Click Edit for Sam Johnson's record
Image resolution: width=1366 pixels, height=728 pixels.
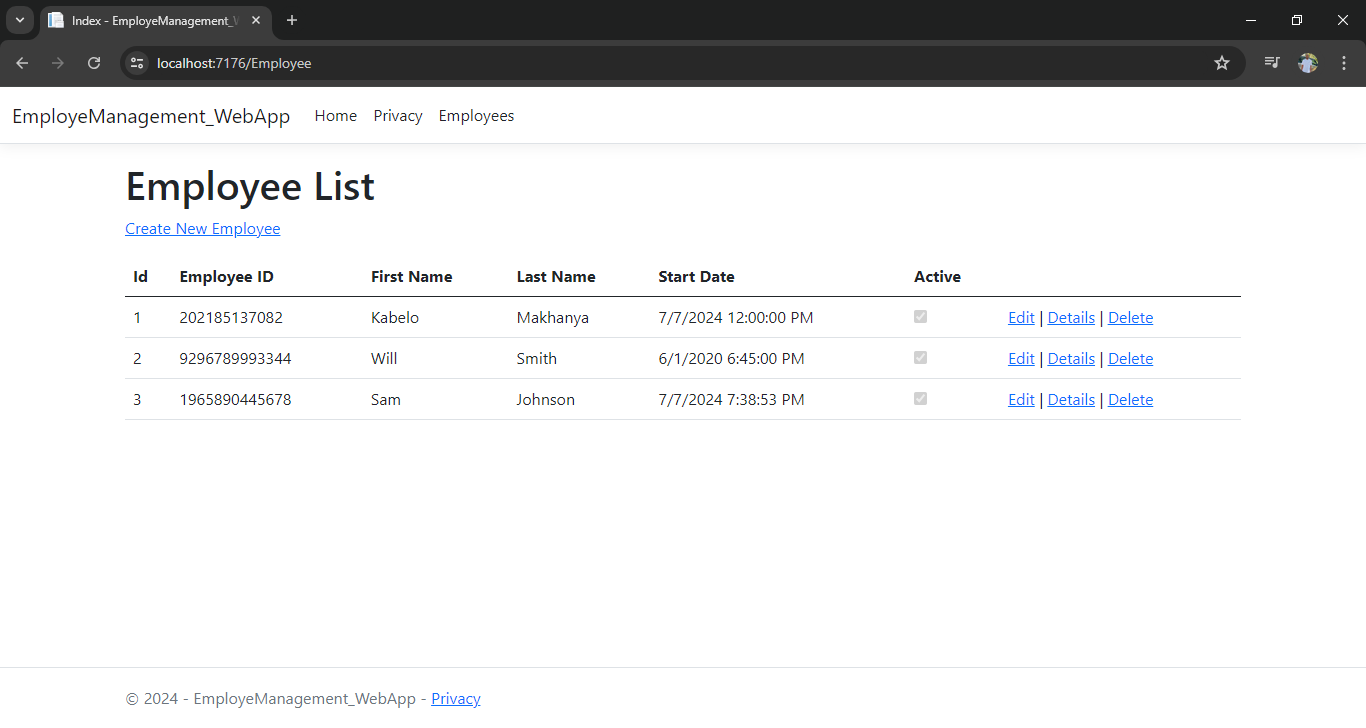(1021, 399)
